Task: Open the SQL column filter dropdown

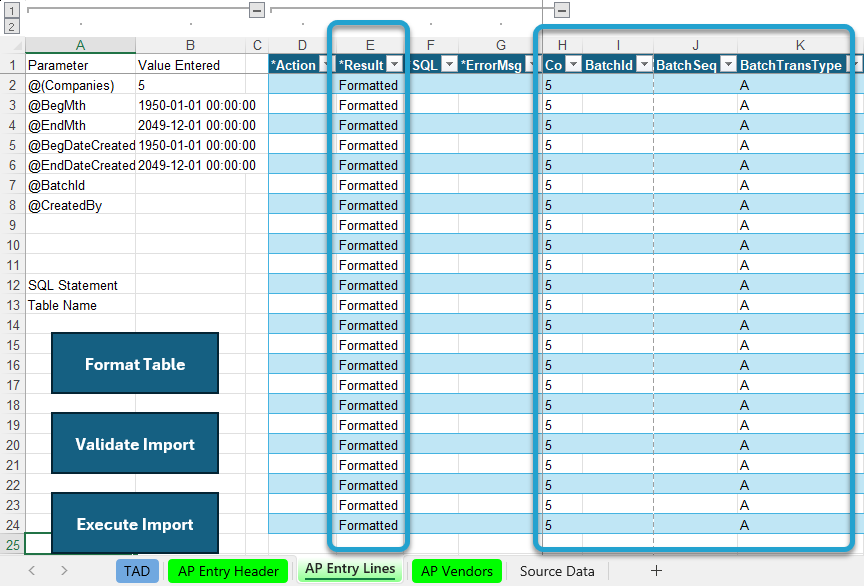Action: (x=450, y=64)
